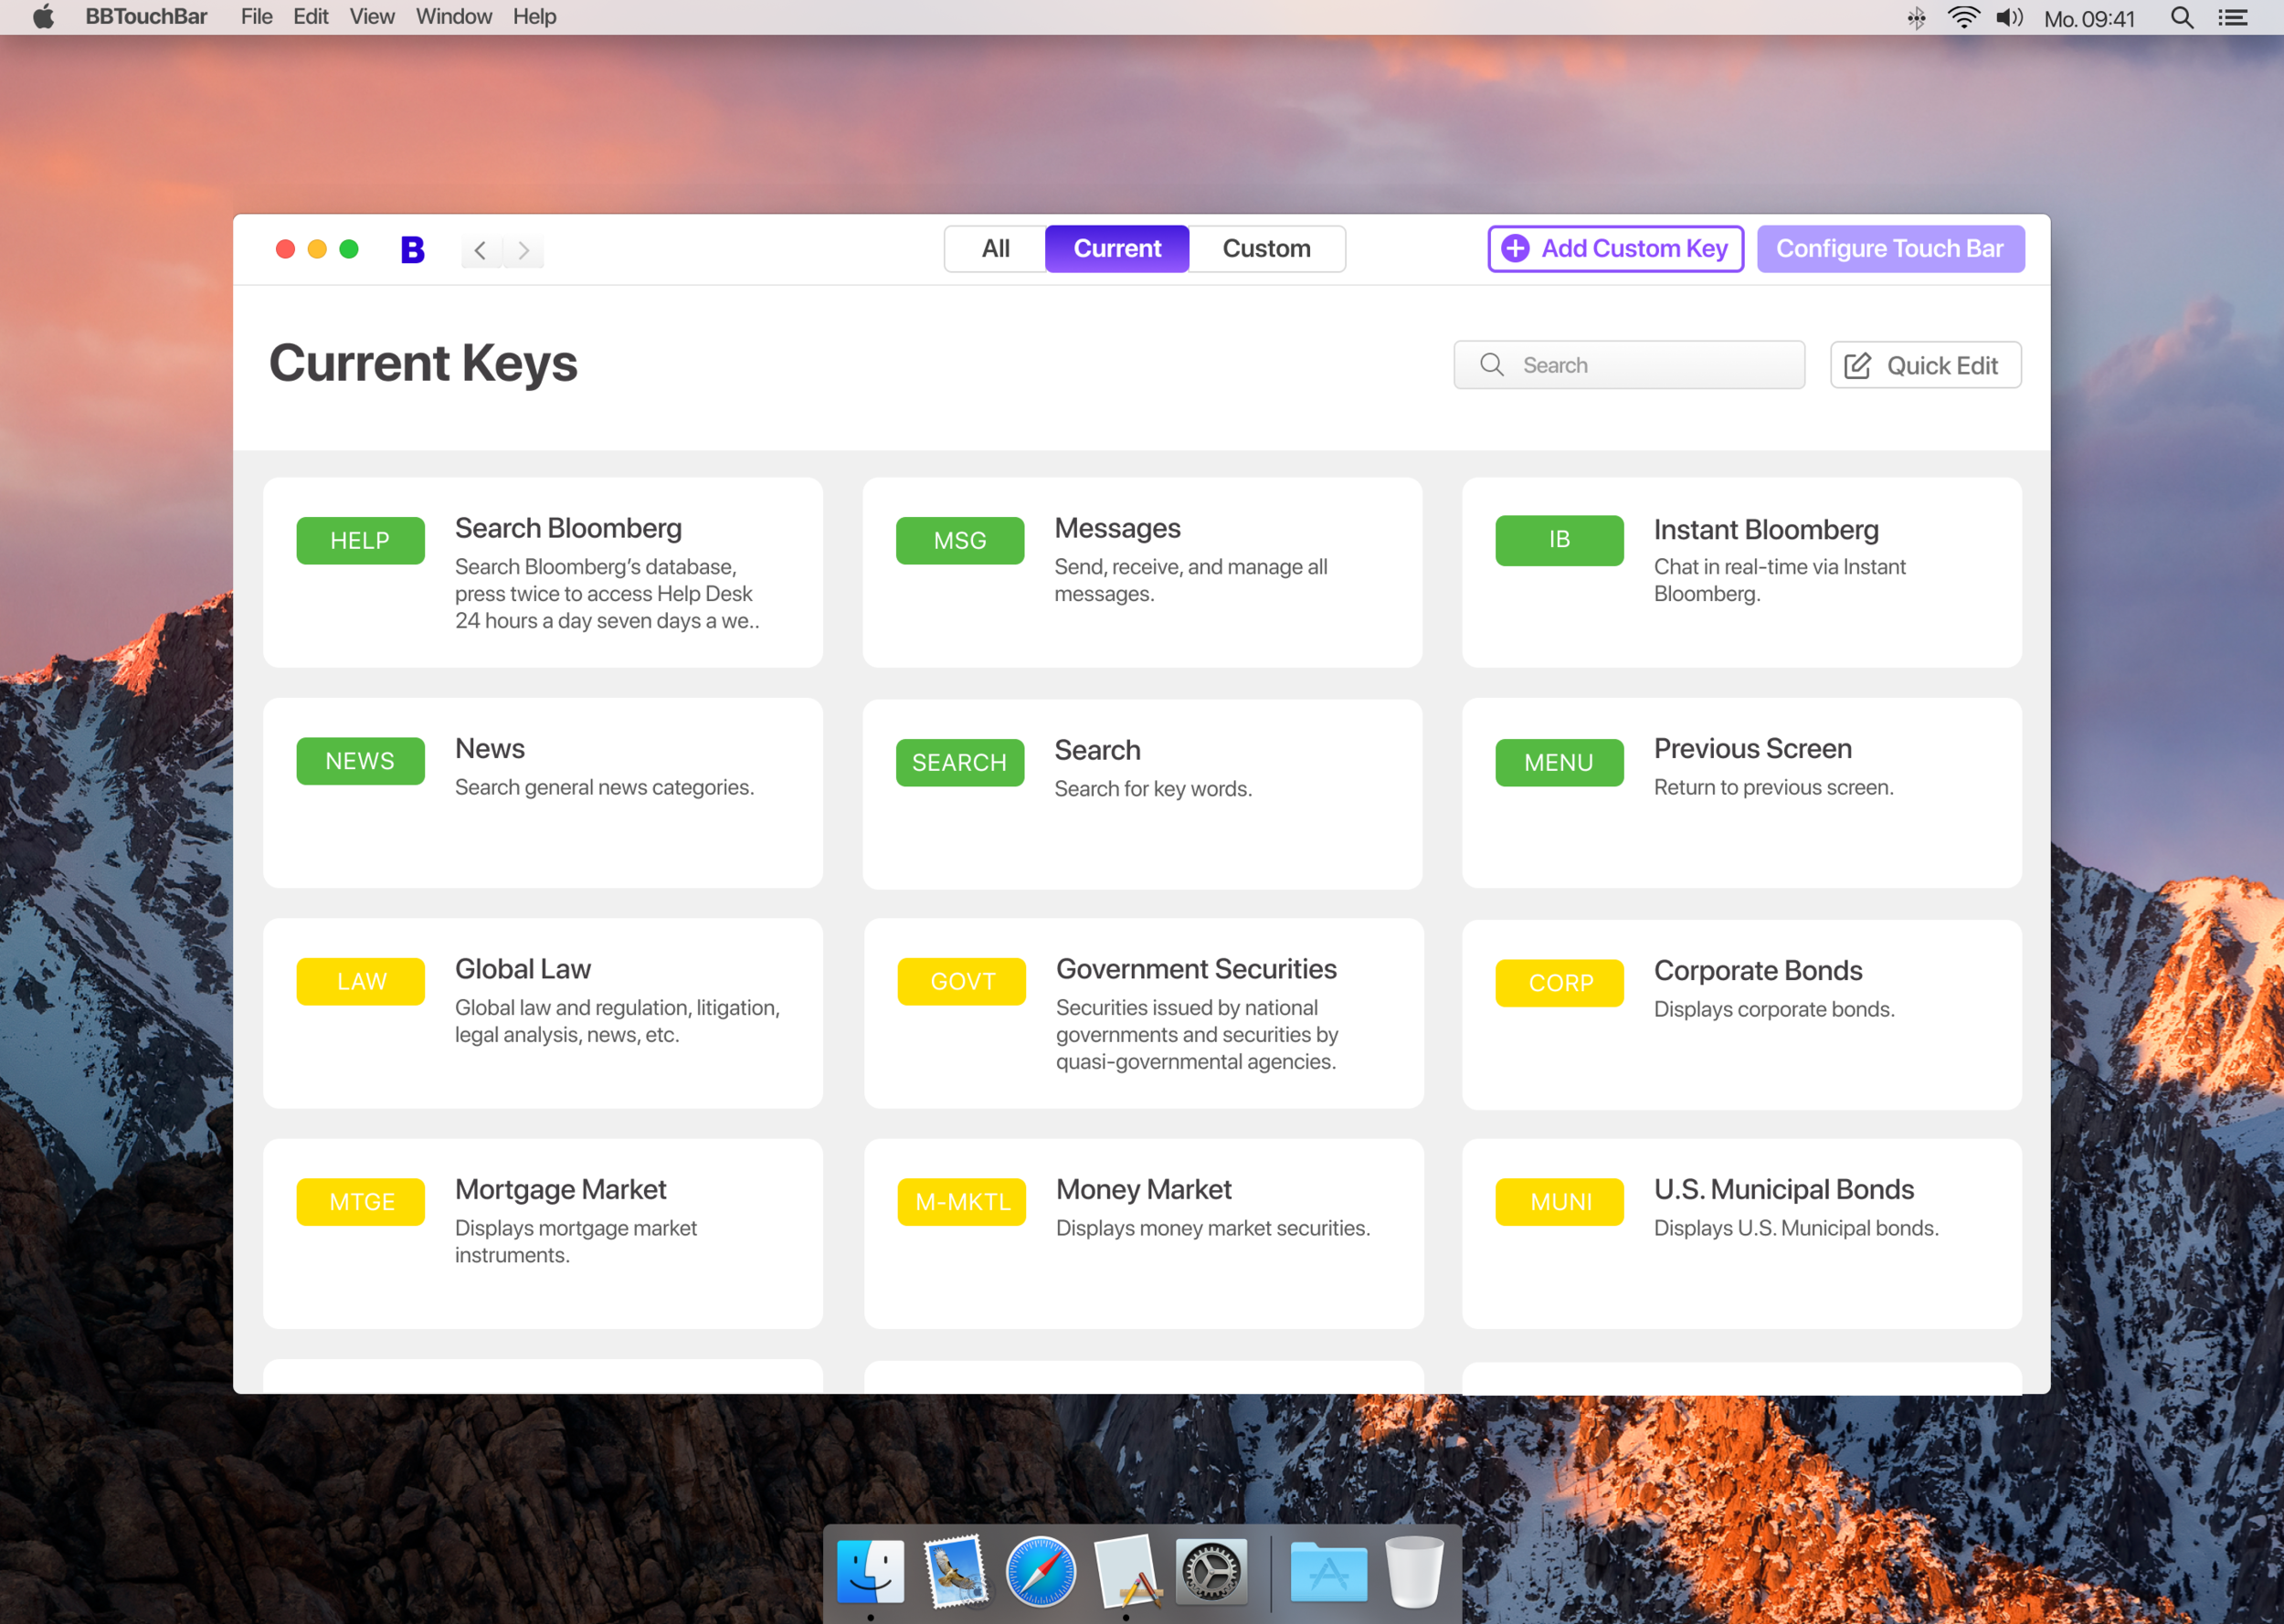
Task: Click the volume icon in menu bar
Action: click(2009, 17)
